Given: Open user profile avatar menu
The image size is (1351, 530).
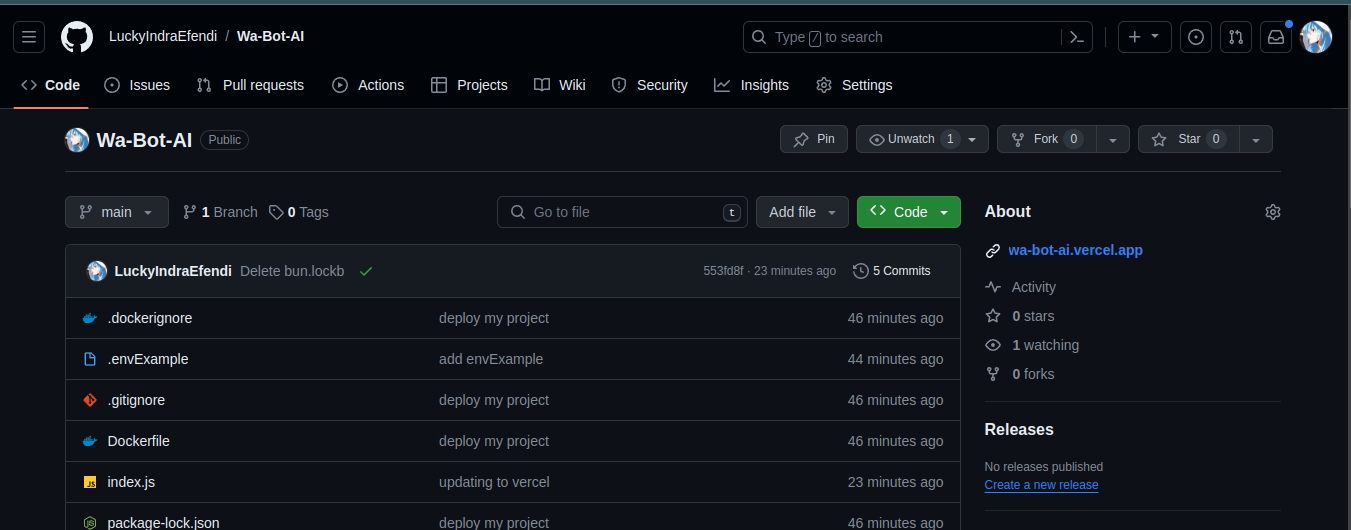Looking at the screenshot, I should [1316, 37].
